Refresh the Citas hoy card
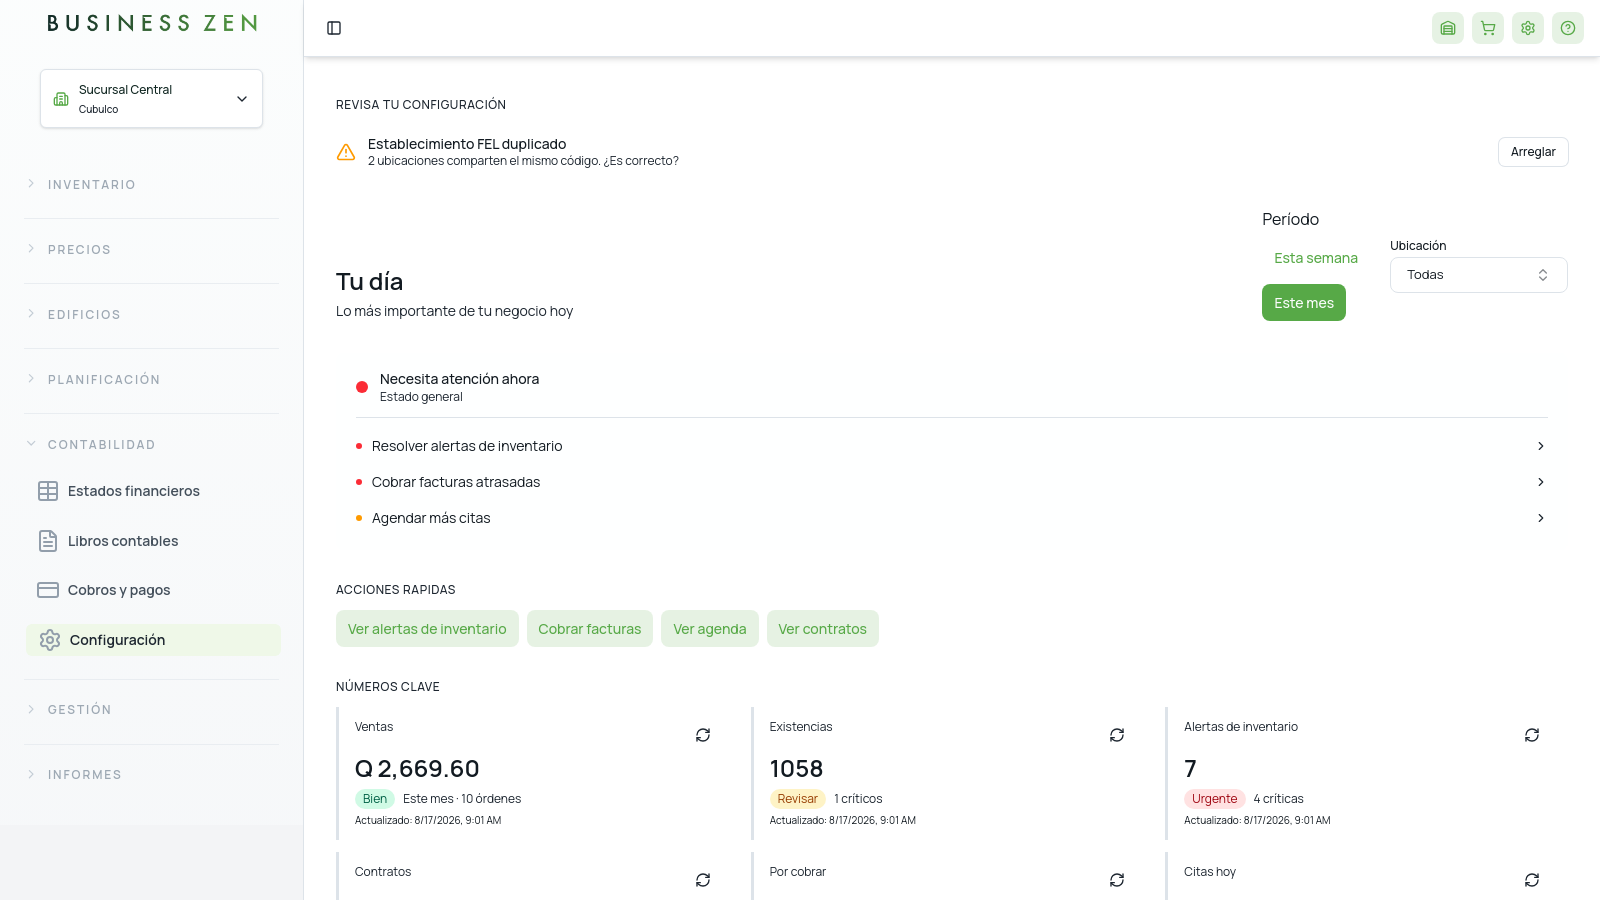The height and width of the screenshot is (900, 1600). click(x=1532, y=880)
